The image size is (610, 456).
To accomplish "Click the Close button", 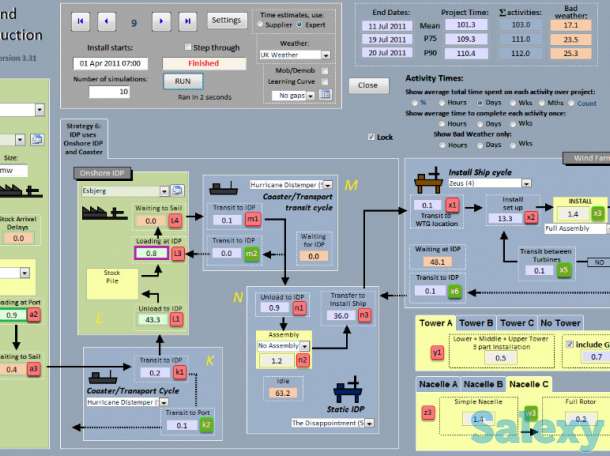I will point(368,85).
